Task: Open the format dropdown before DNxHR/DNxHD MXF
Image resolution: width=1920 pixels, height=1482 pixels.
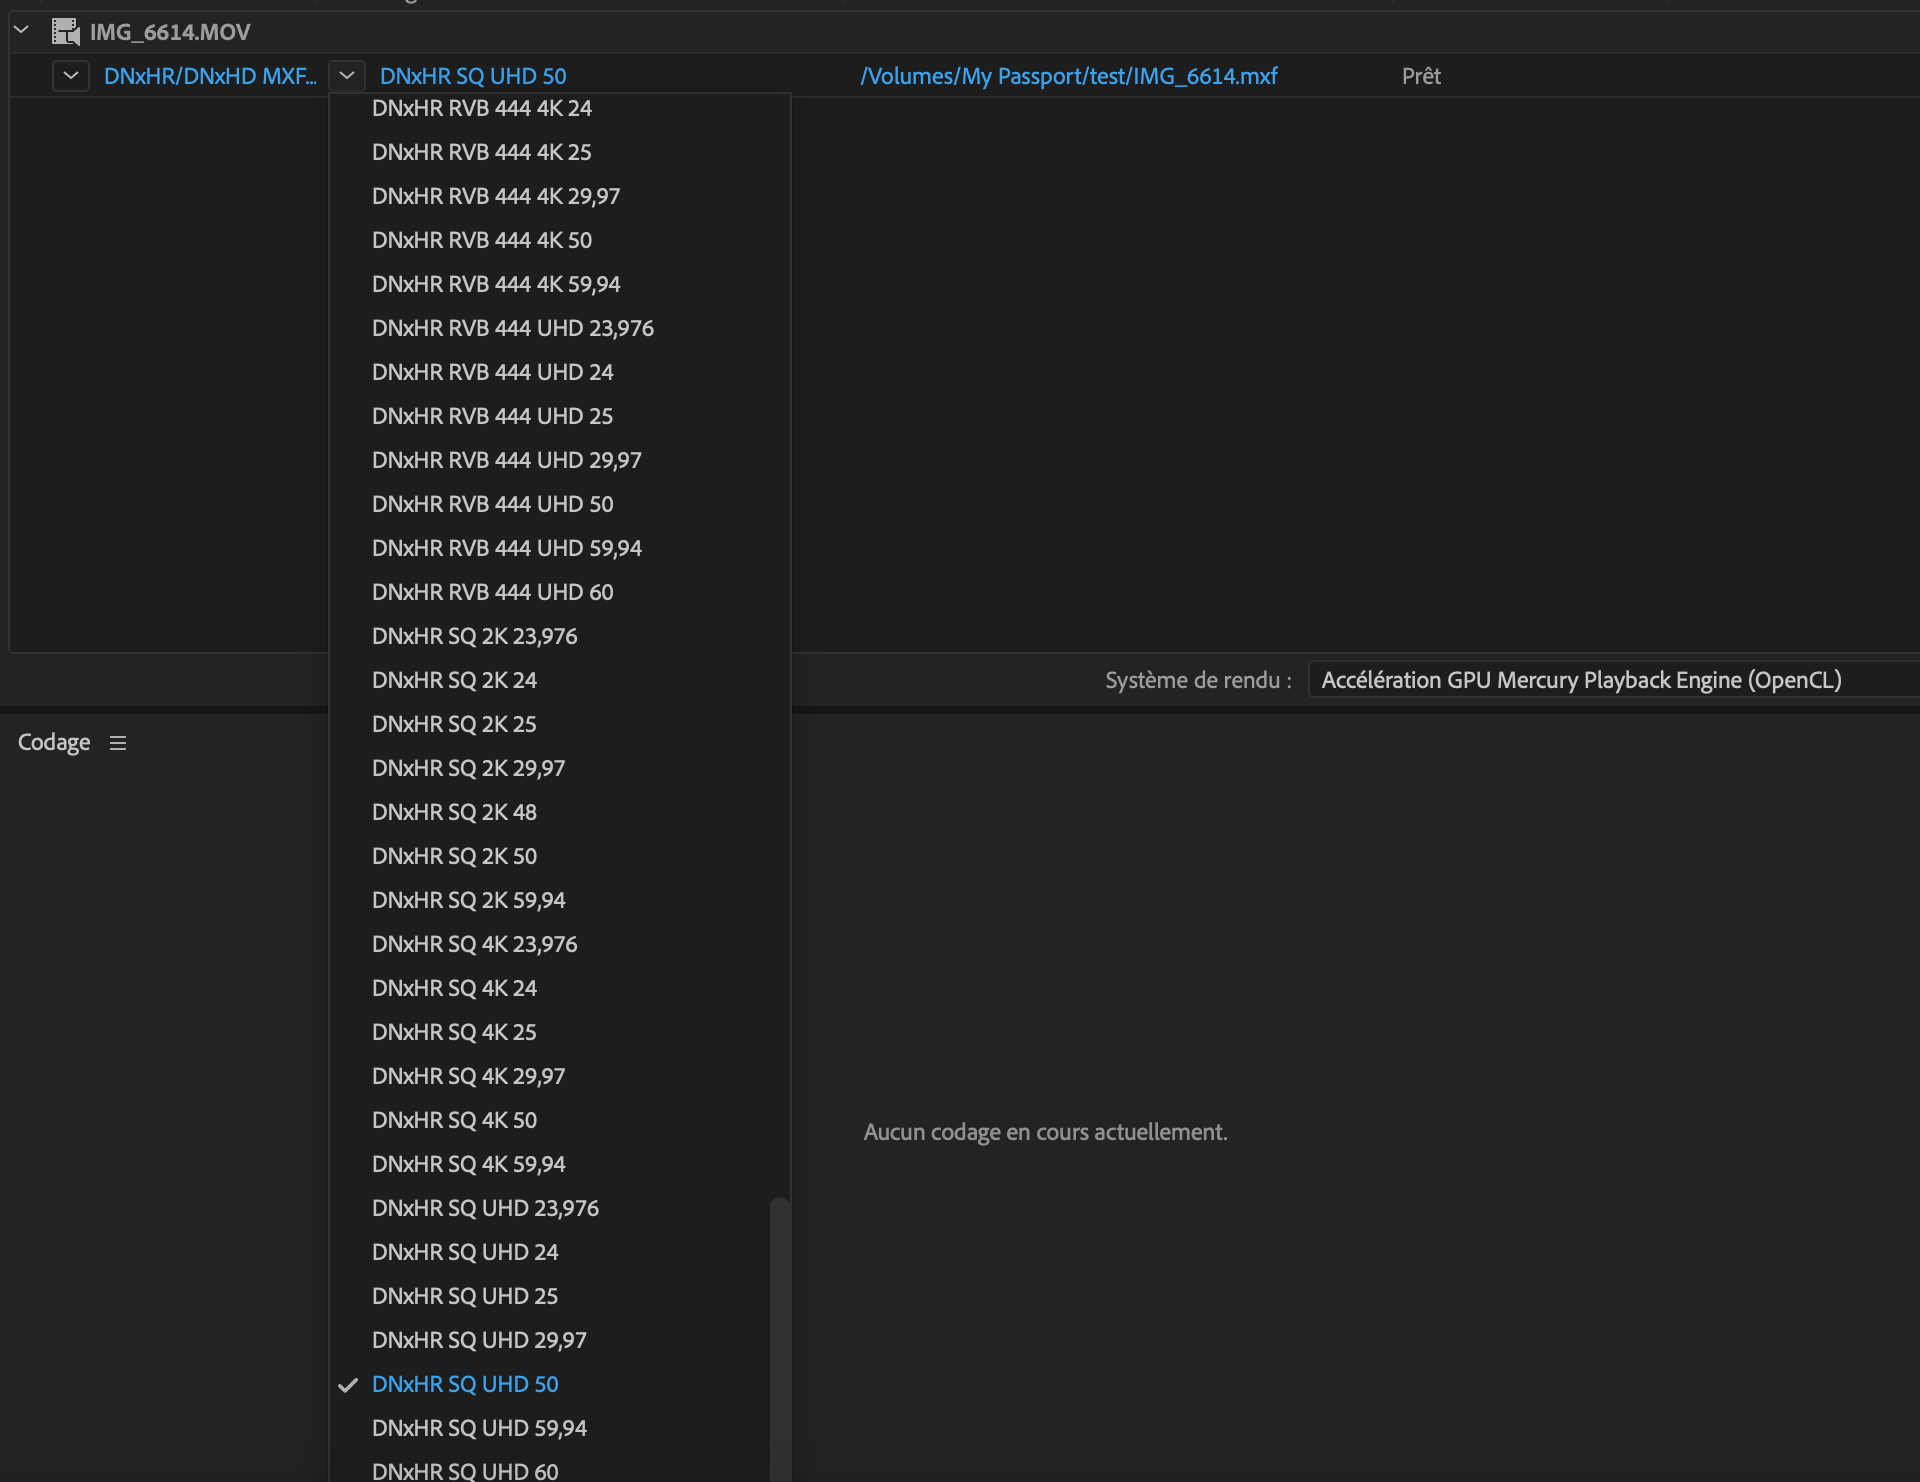Action: (71, 76)
